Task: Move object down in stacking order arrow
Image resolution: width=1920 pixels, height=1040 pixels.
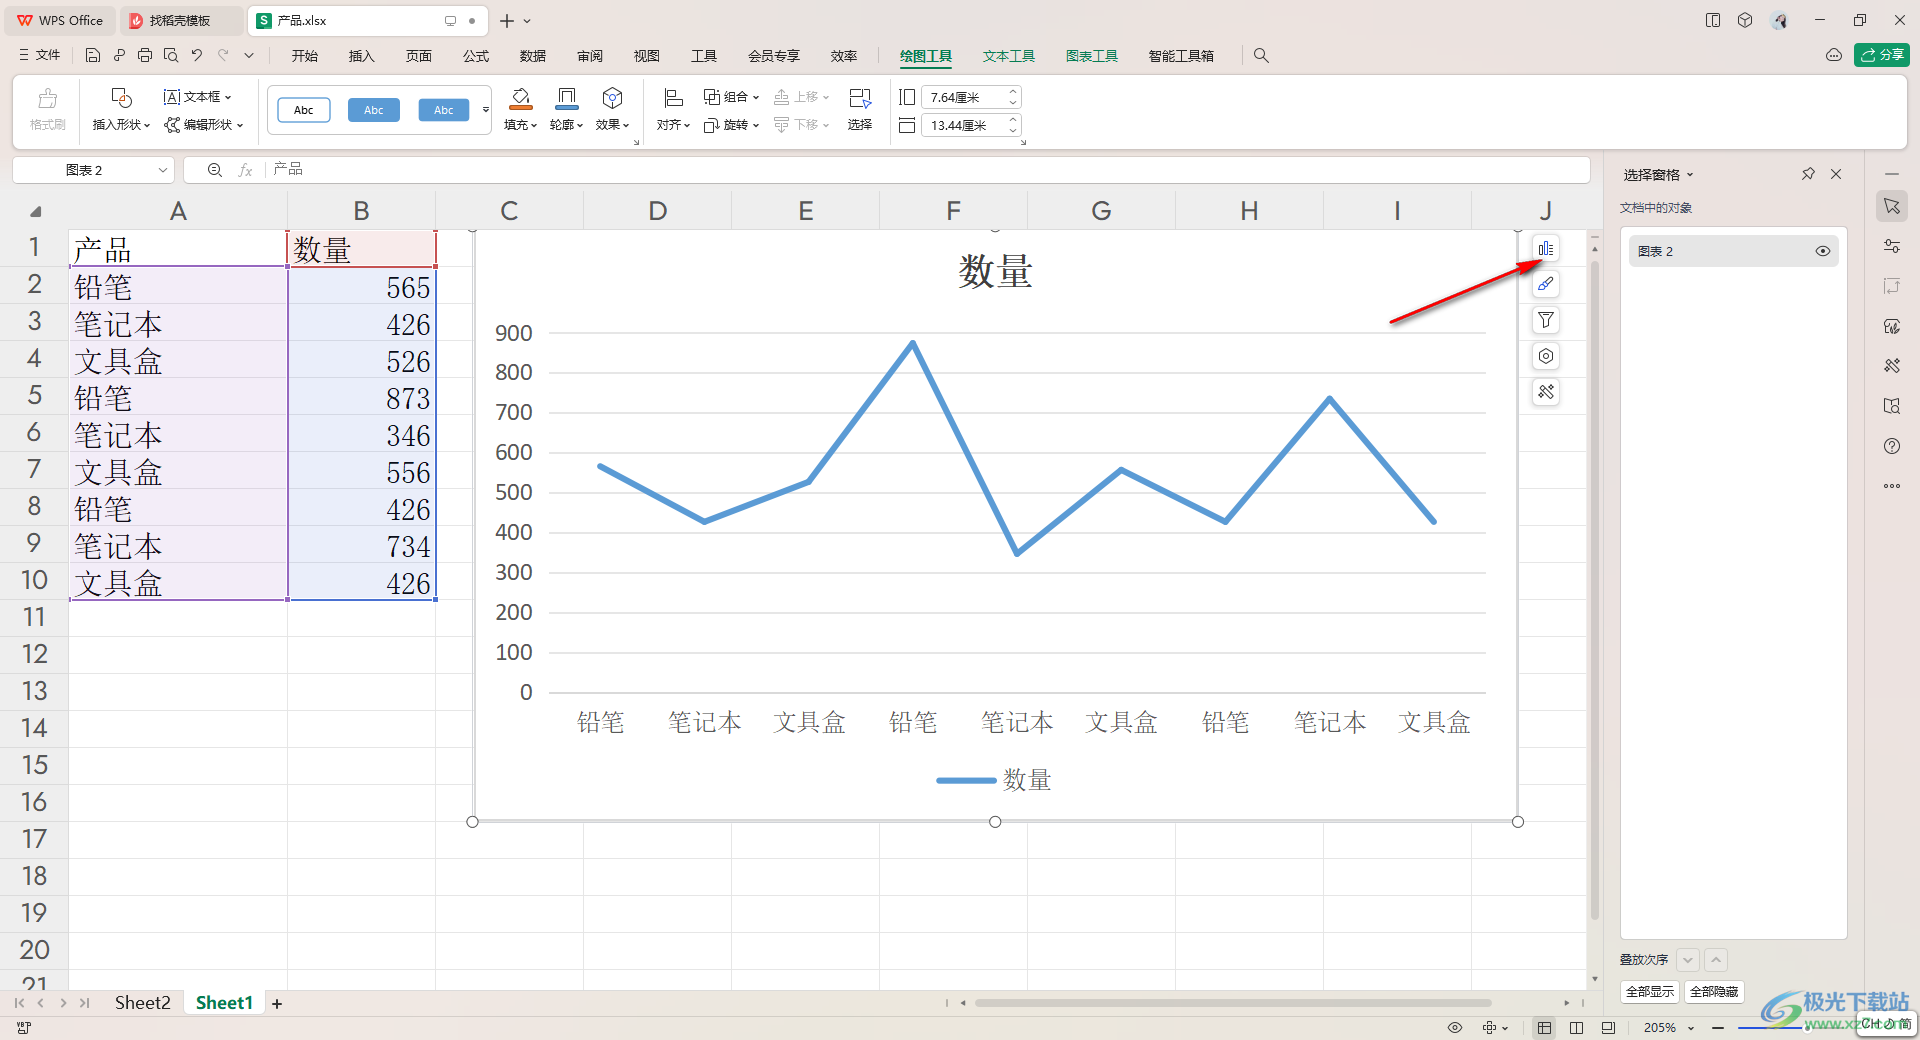Action: (1688, 960)
